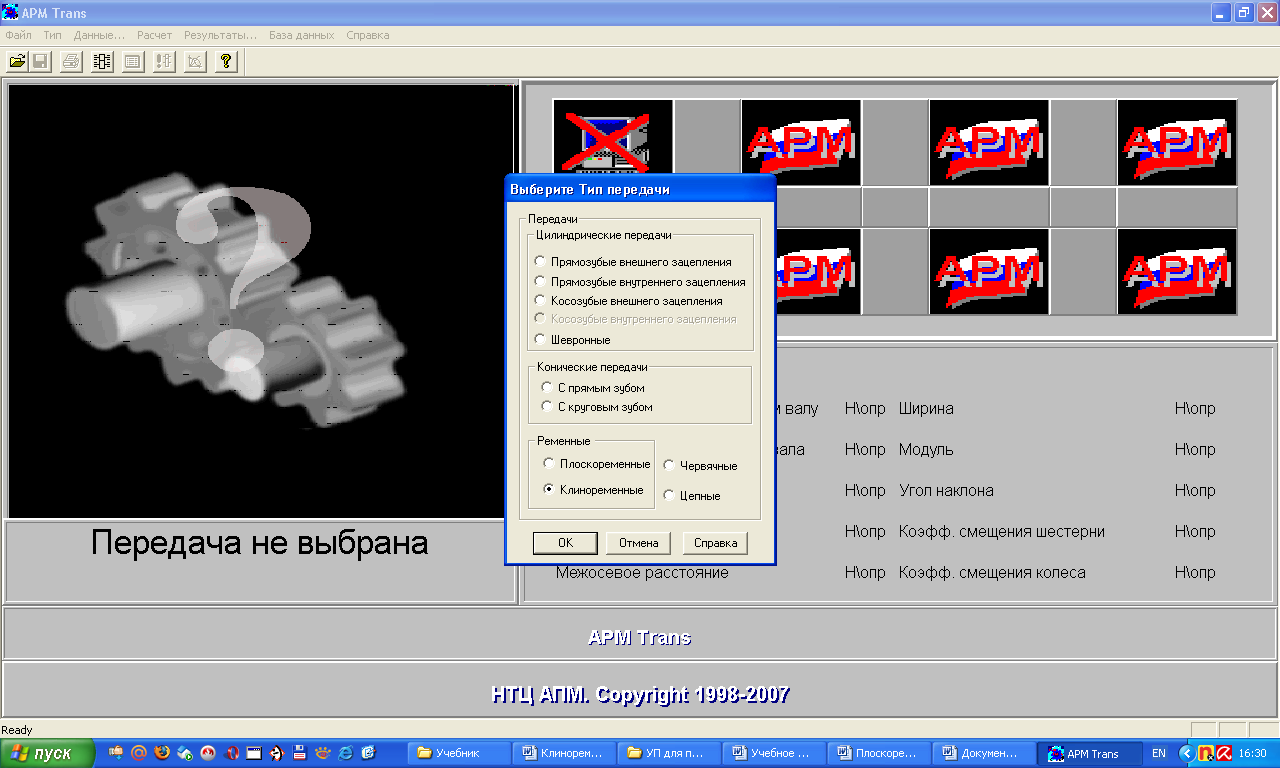Switch to Клинорем... Word taskbar button

point(565,753)
